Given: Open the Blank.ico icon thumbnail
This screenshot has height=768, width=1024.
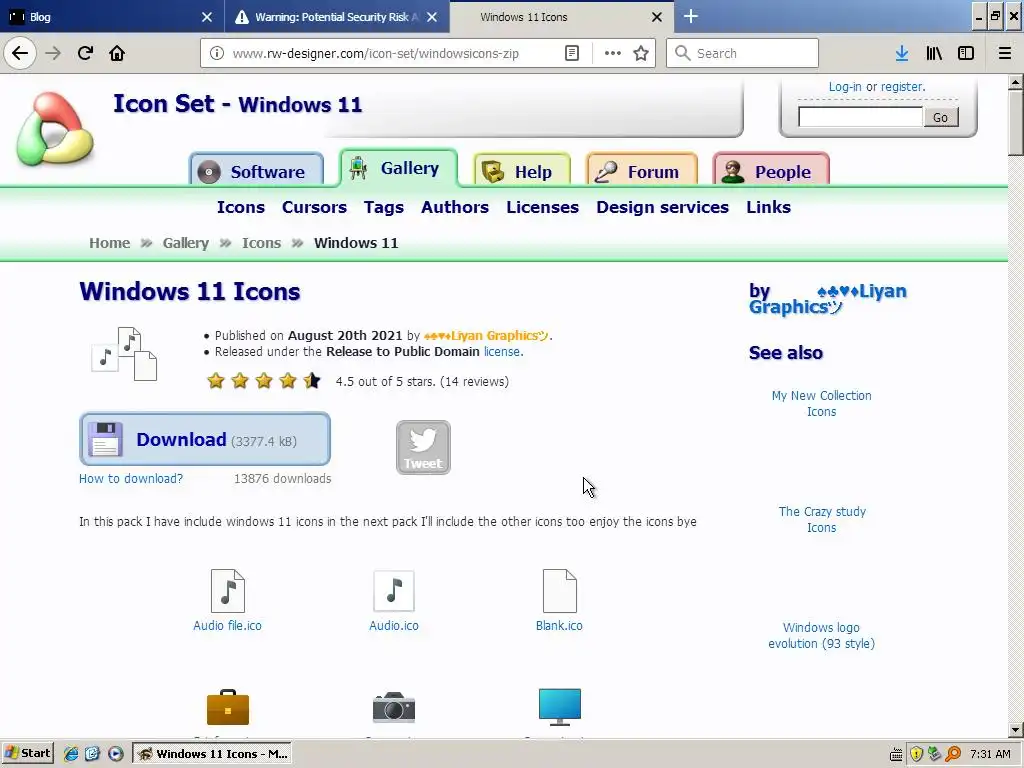Looking at the screenshot, I should tap(560, 591).
